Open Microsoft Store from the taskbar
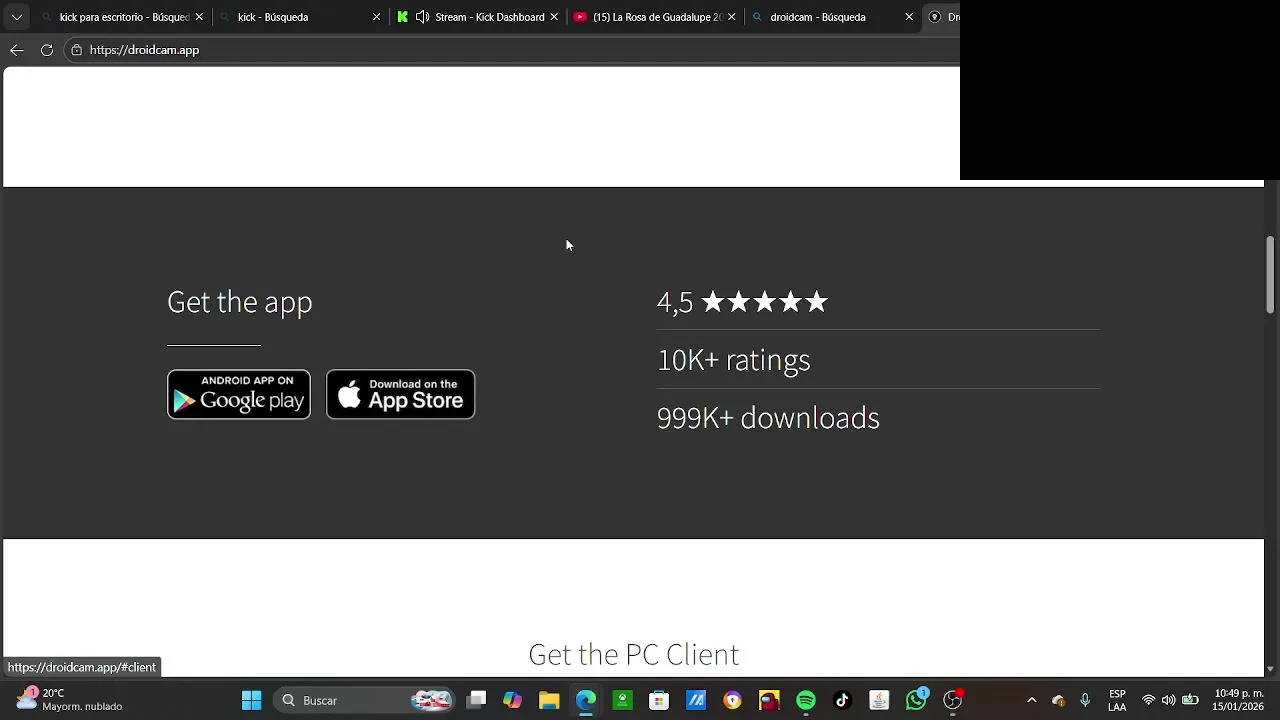This screenshot has height=720, width=1280. point(659,700)
